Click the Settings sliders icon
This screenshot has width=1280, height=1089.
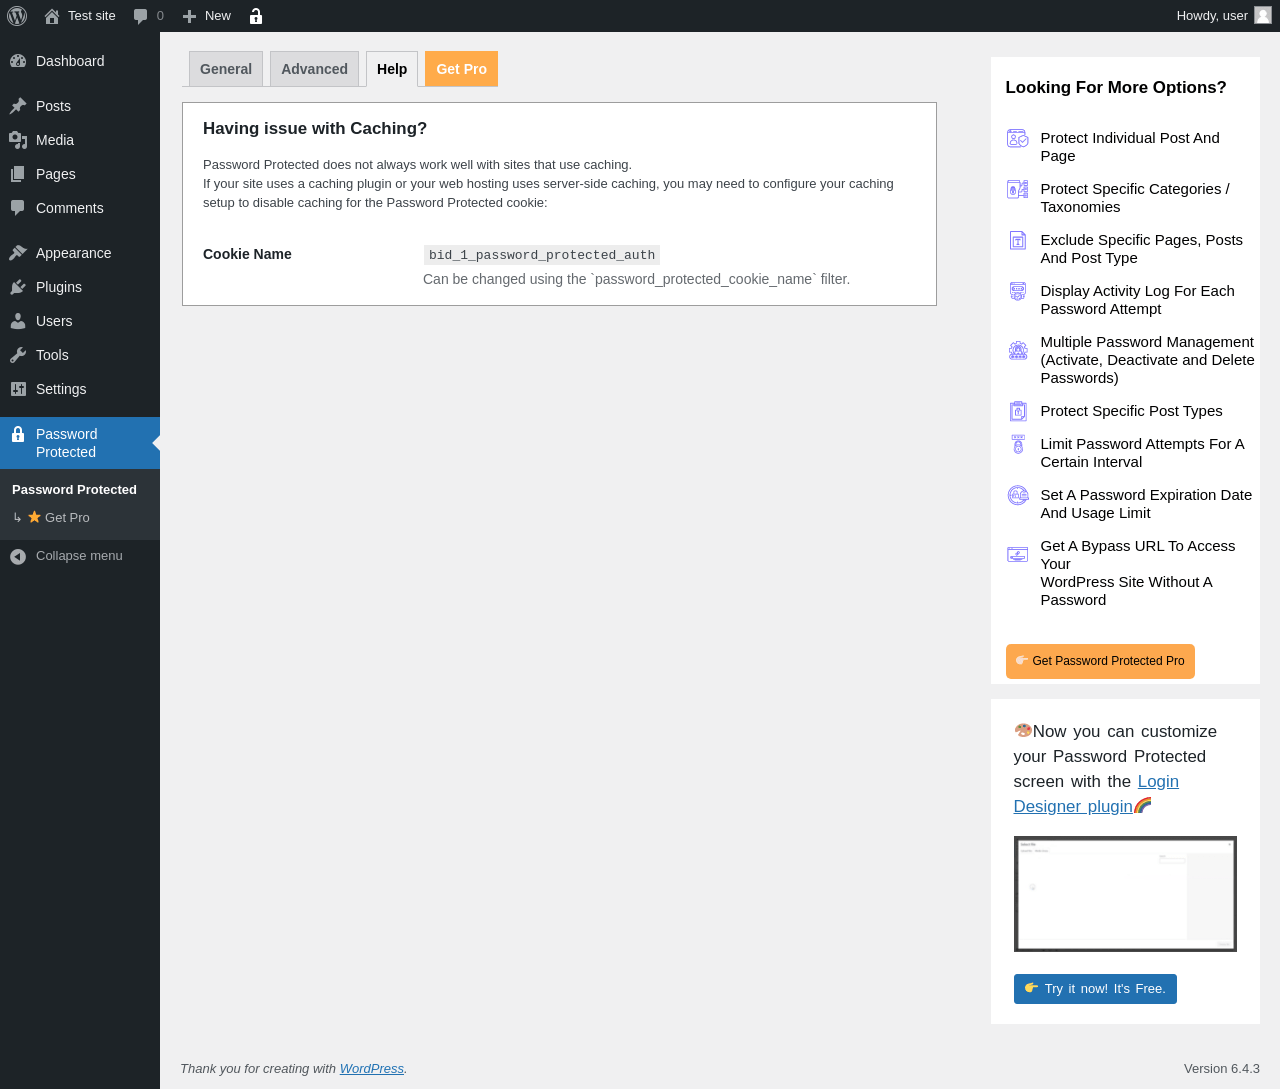pyautogui.click(x=18, y=389)
